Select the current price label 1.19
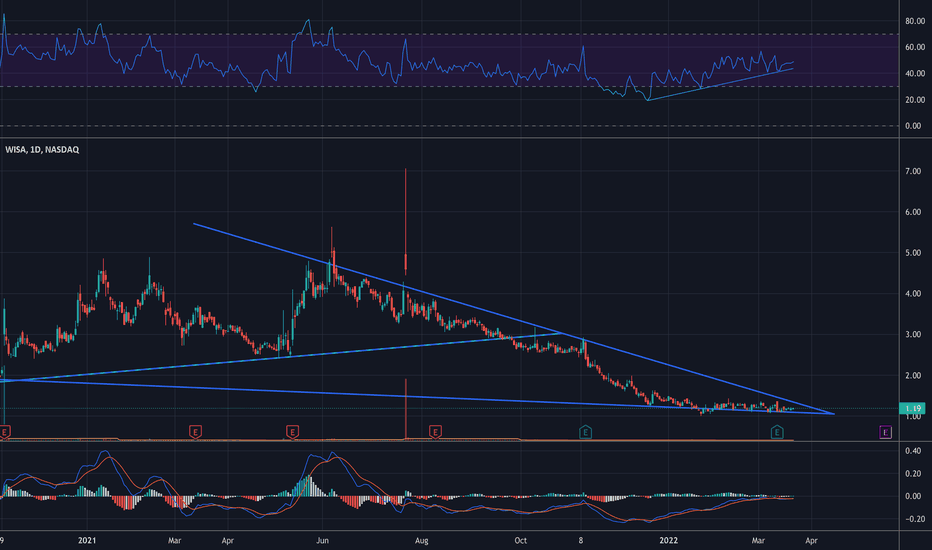 tap(912, 408)
